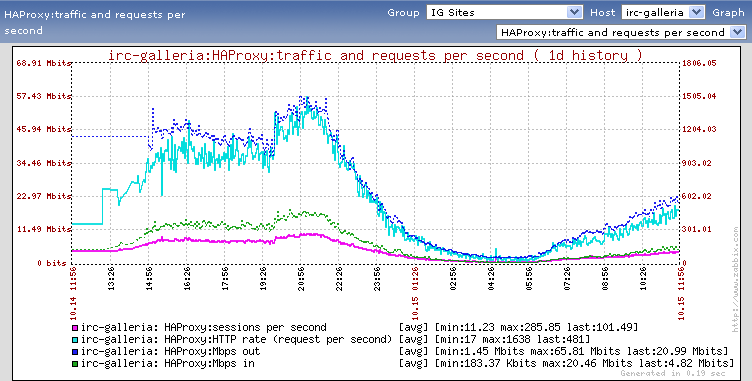Image resolution: width=752 pixels, height=381 pixels.
Task: Click the '602.02' right axis label
Action: [x=696, y=196]
